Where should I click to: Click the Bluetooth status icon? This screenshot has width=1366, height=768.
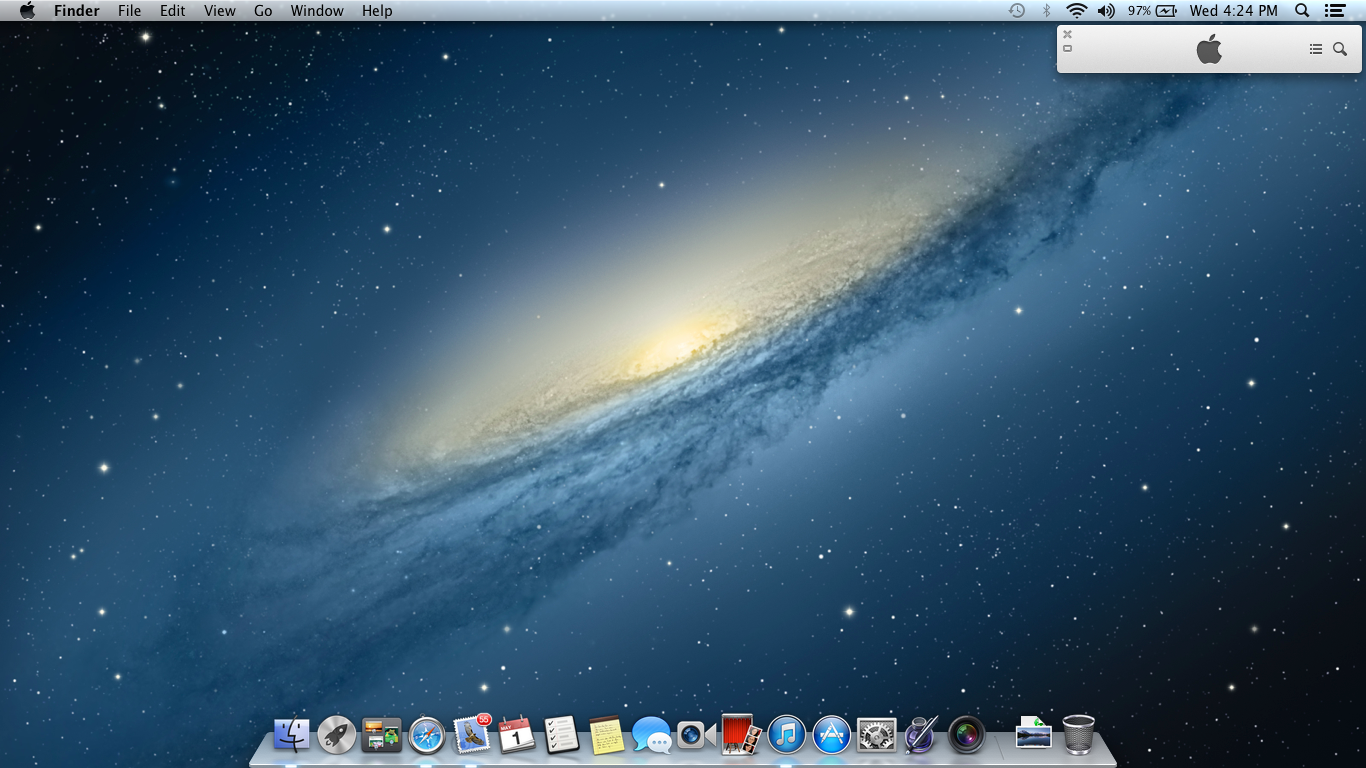click(x=1047, y=11)
